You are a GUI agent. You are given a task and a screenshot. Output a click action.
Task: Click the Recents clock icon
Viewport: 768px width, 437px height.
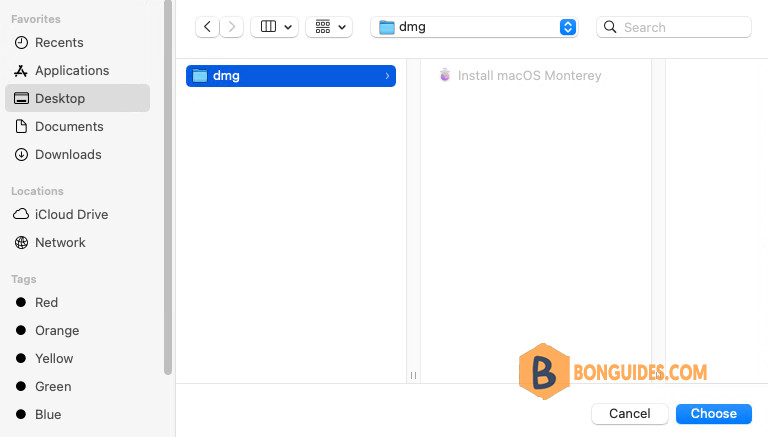(21, 43)
